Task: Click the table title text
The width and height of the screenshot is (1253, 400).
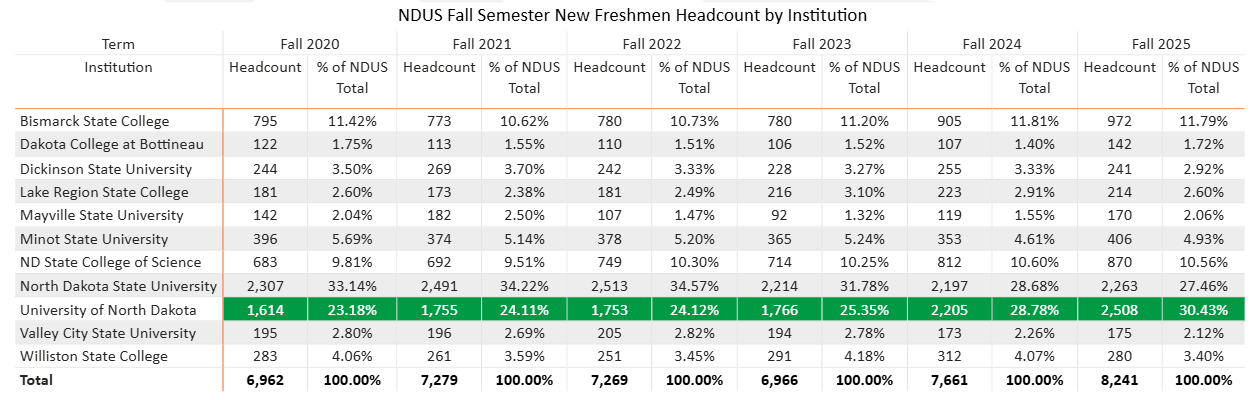Action: 631,16
